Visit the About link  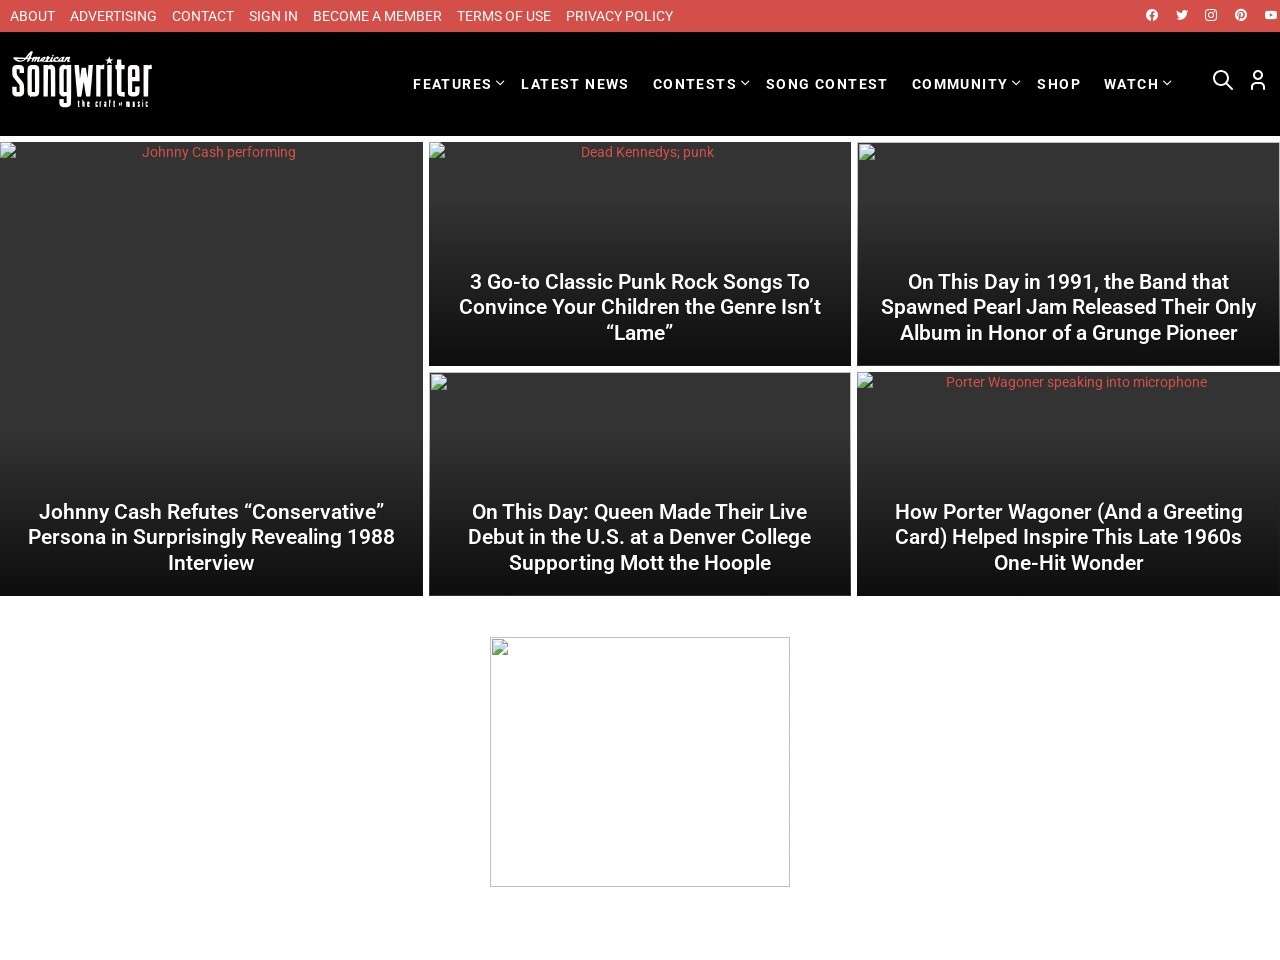coord(32,16)
